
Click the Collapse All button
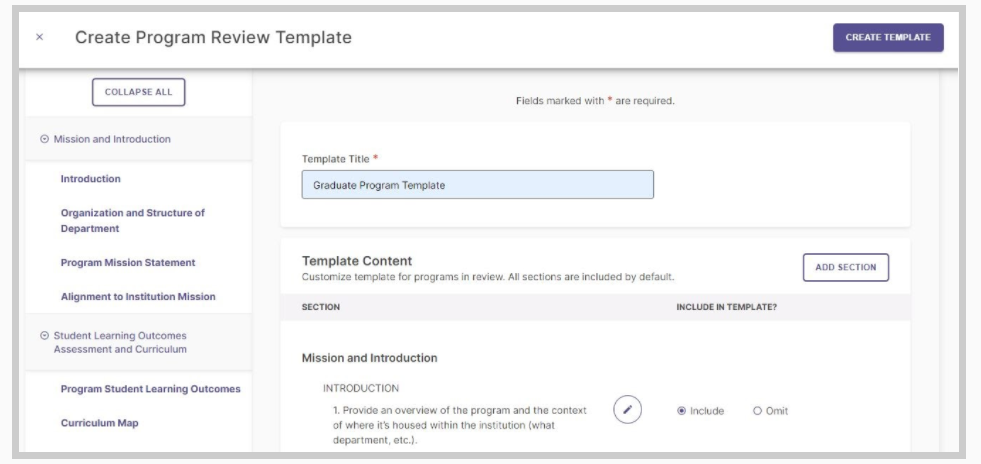click(138, 92)
